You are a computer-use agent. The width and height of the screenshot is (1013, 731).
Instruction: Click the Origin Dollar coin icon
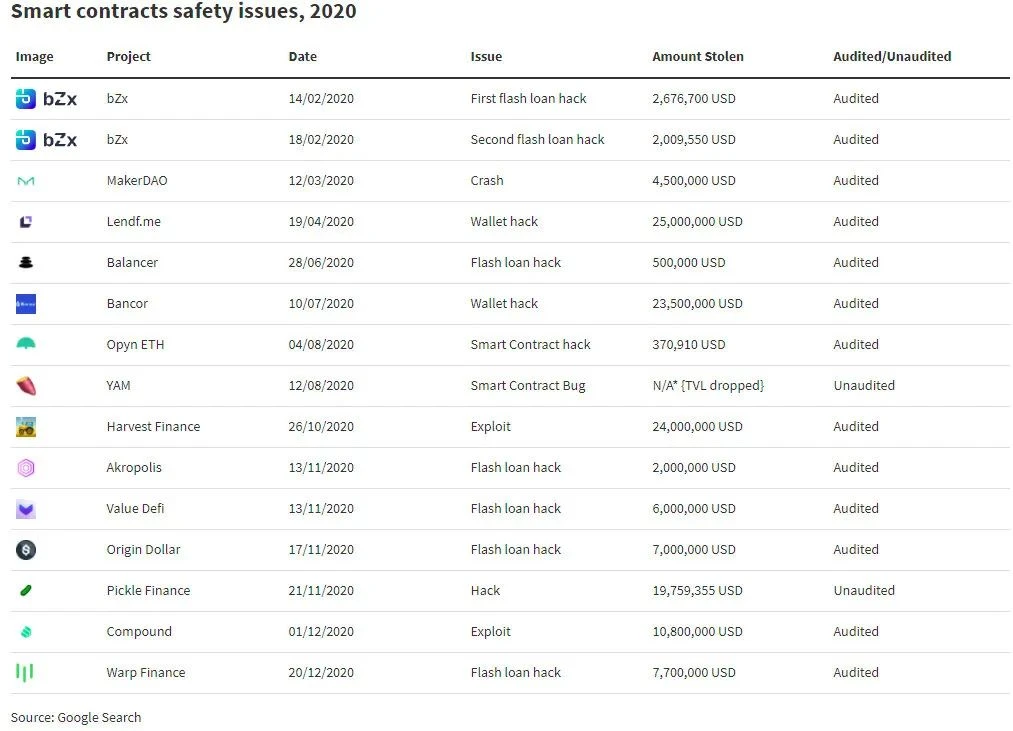pyautogui.click(x=26, y=550)
